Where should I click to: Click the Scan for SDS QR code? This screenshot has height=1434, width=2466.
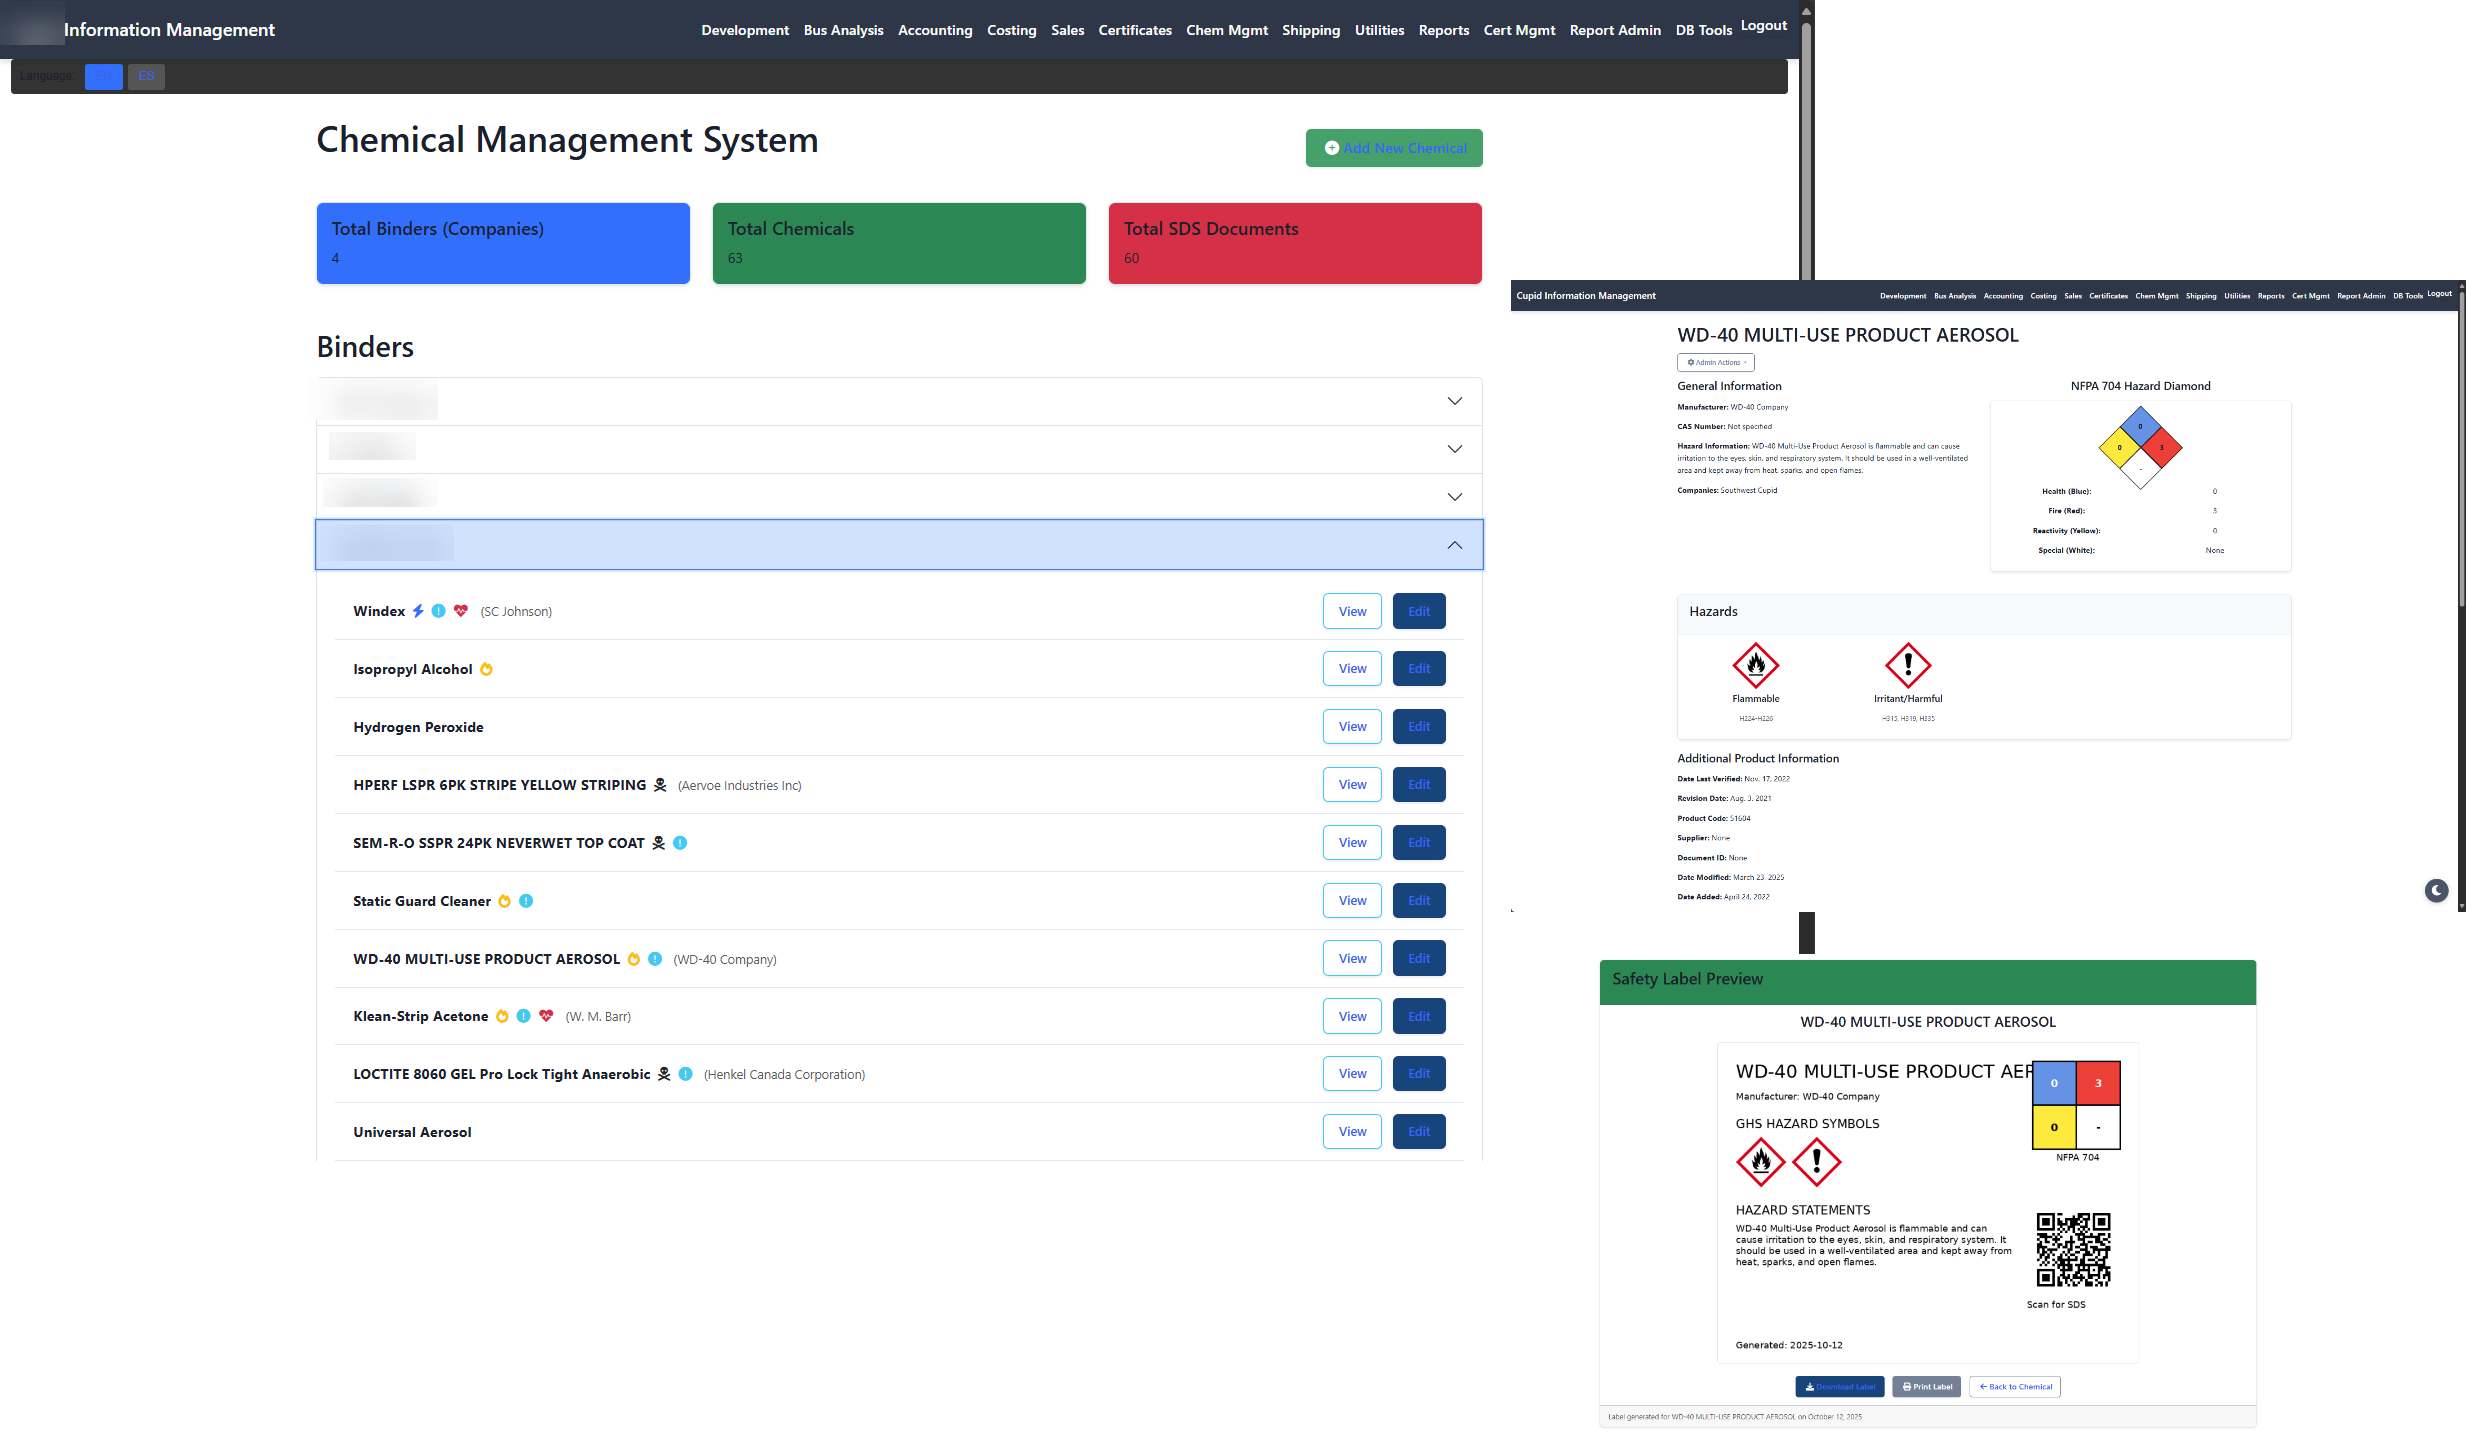(2073, 1249)
